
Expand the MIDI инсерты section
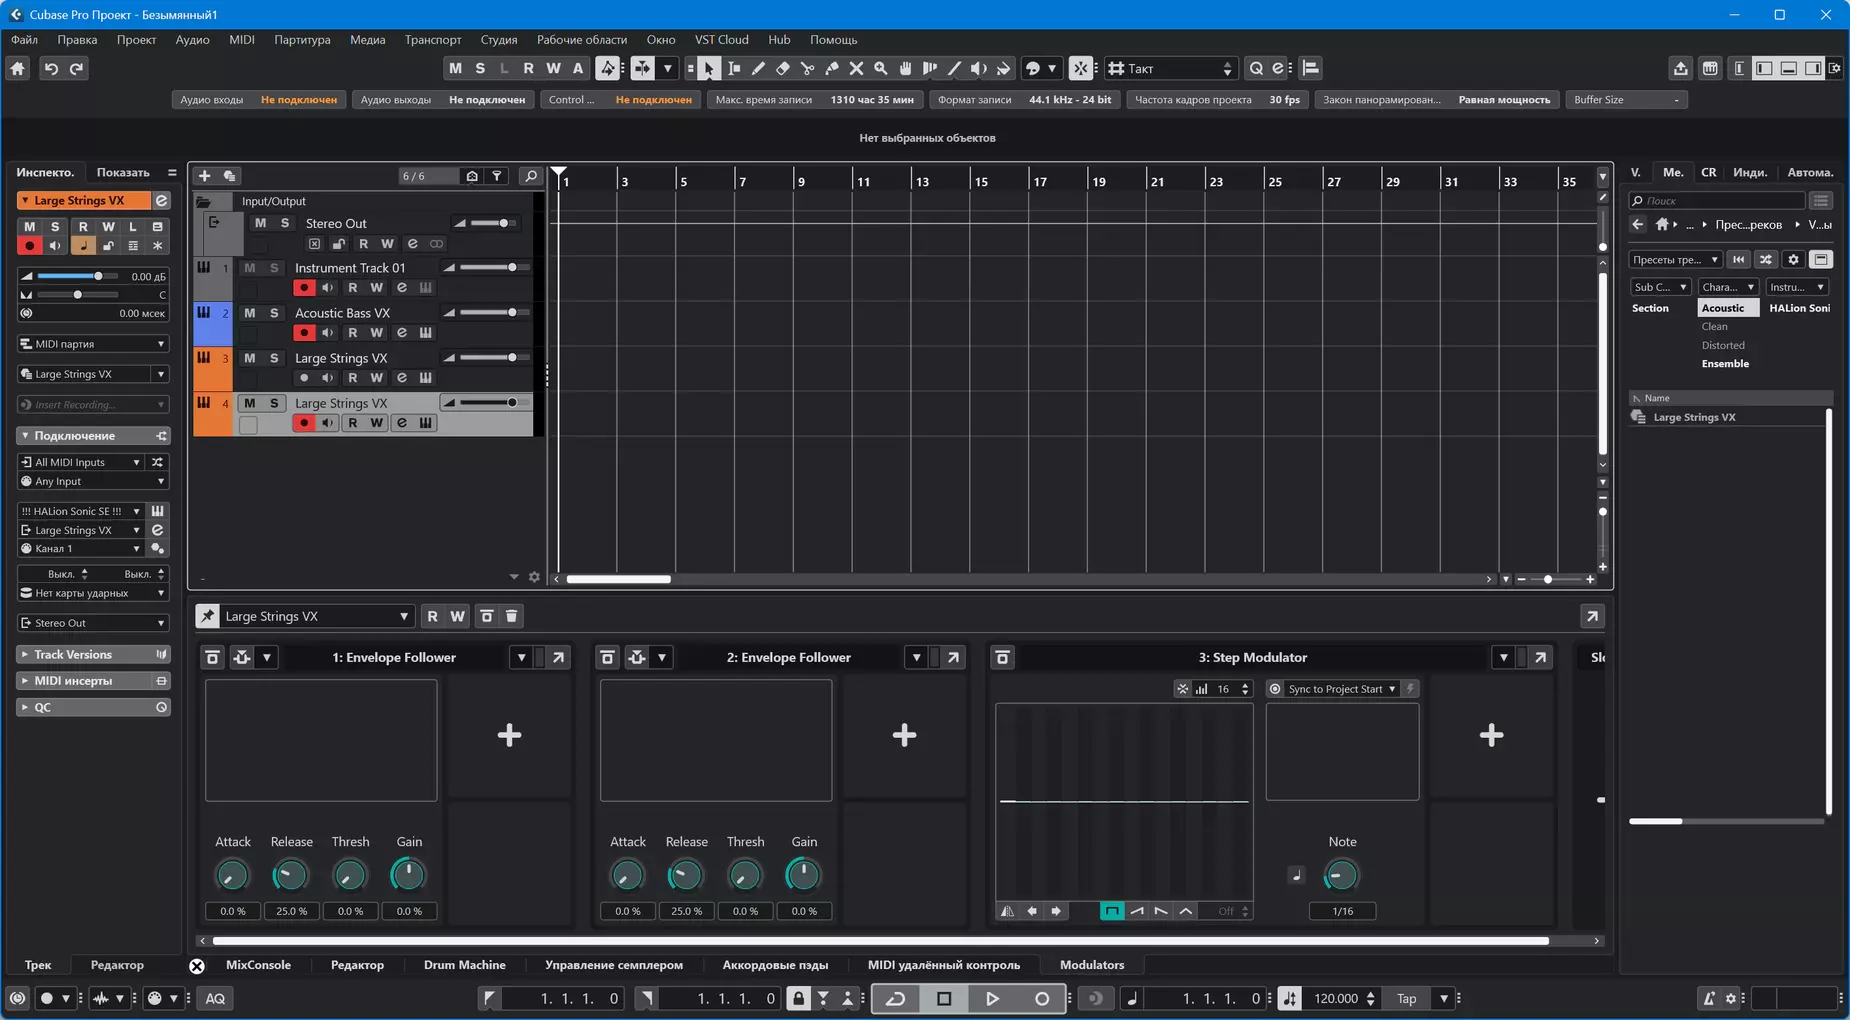click(x=93, y=681)
